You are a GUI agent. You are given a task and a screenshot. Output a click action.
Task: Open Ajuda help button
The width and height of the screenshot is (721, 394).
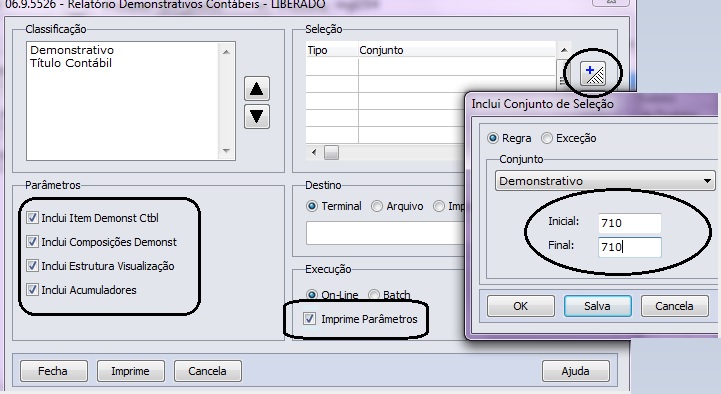[576, 371]
